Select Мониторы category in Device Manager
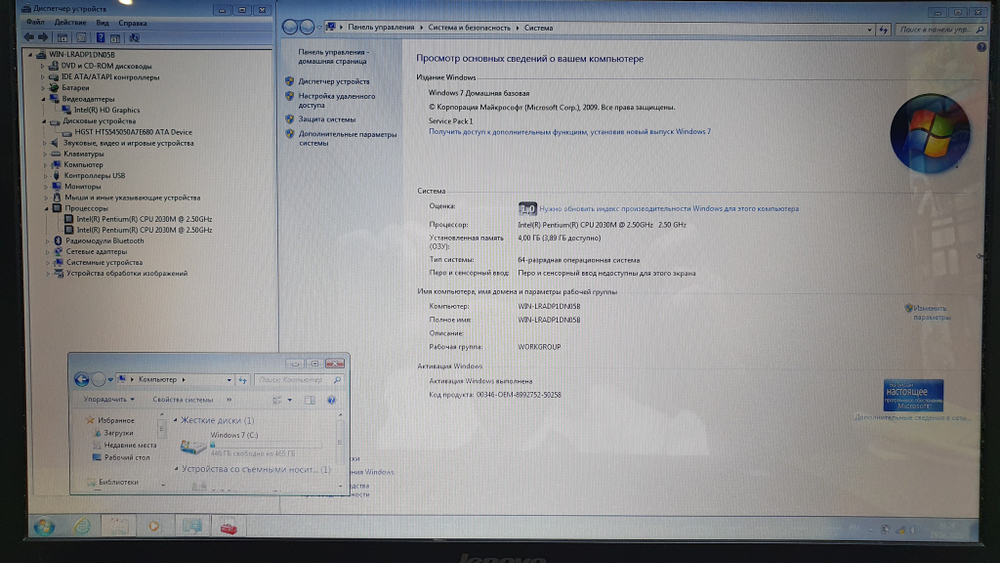Image resolution: width=1000 pixels, height=563 pixels. 82,187
